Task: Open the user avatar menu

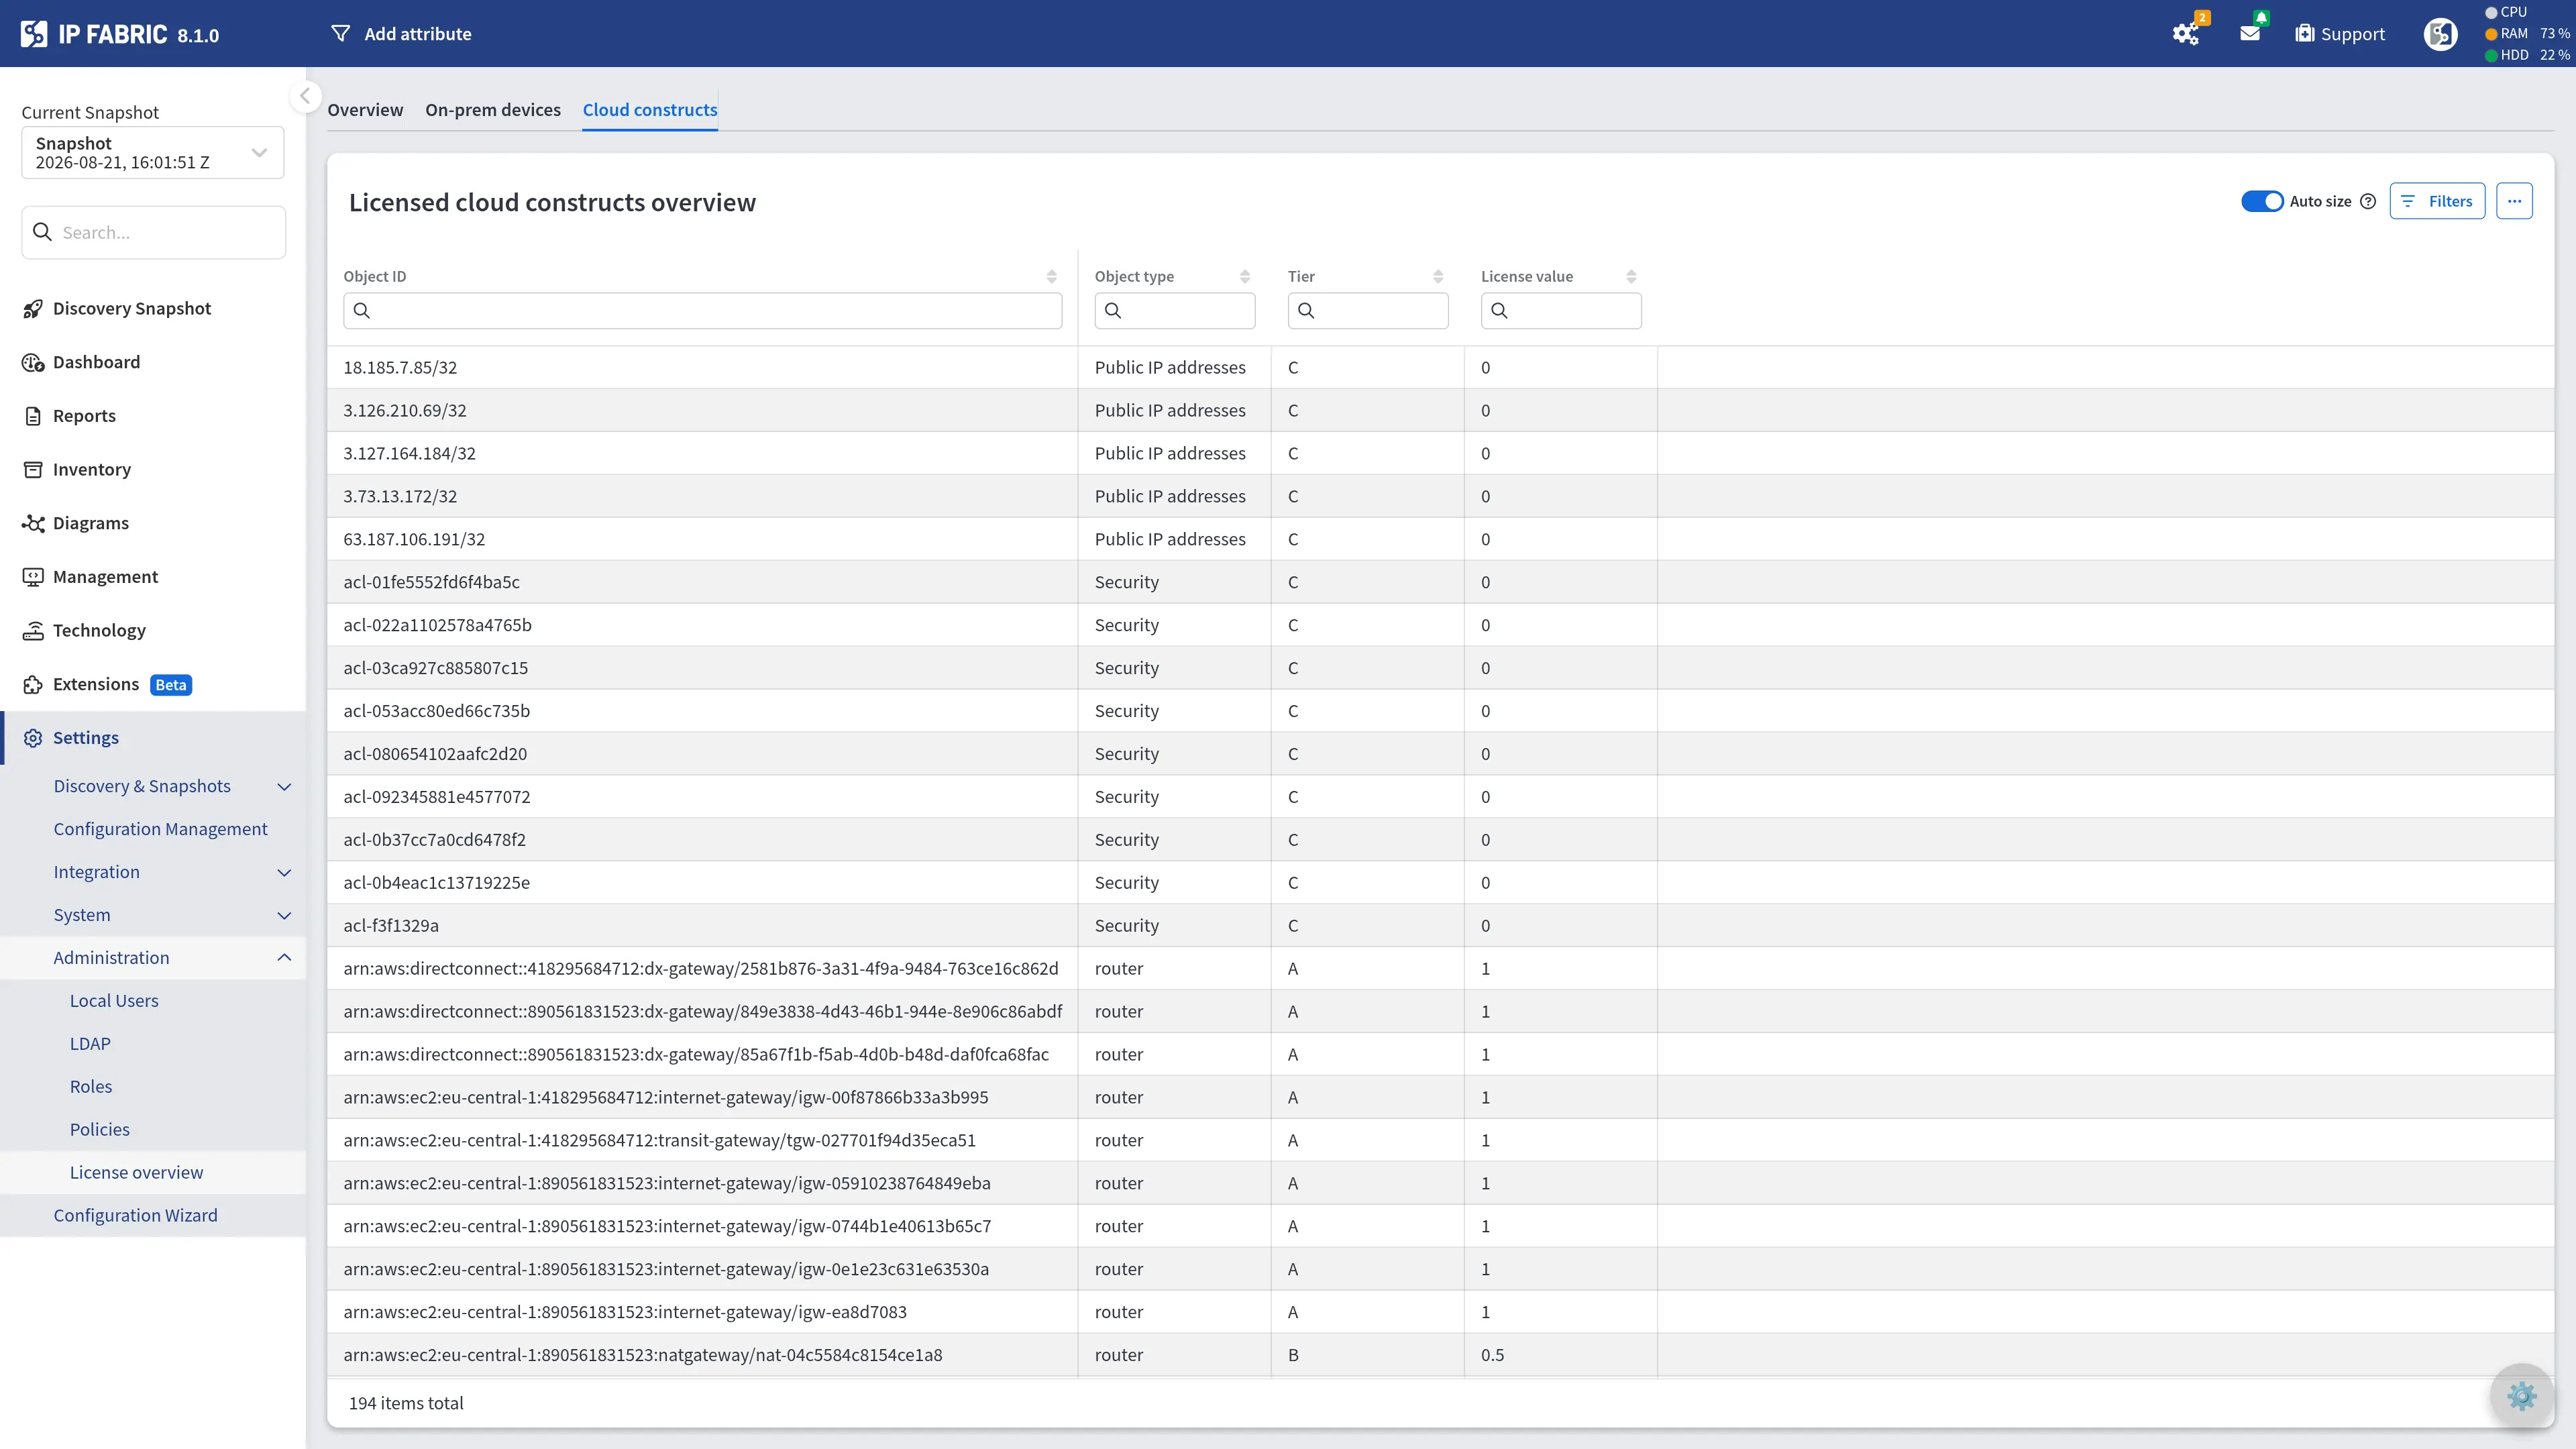Action: [2440, 34]
